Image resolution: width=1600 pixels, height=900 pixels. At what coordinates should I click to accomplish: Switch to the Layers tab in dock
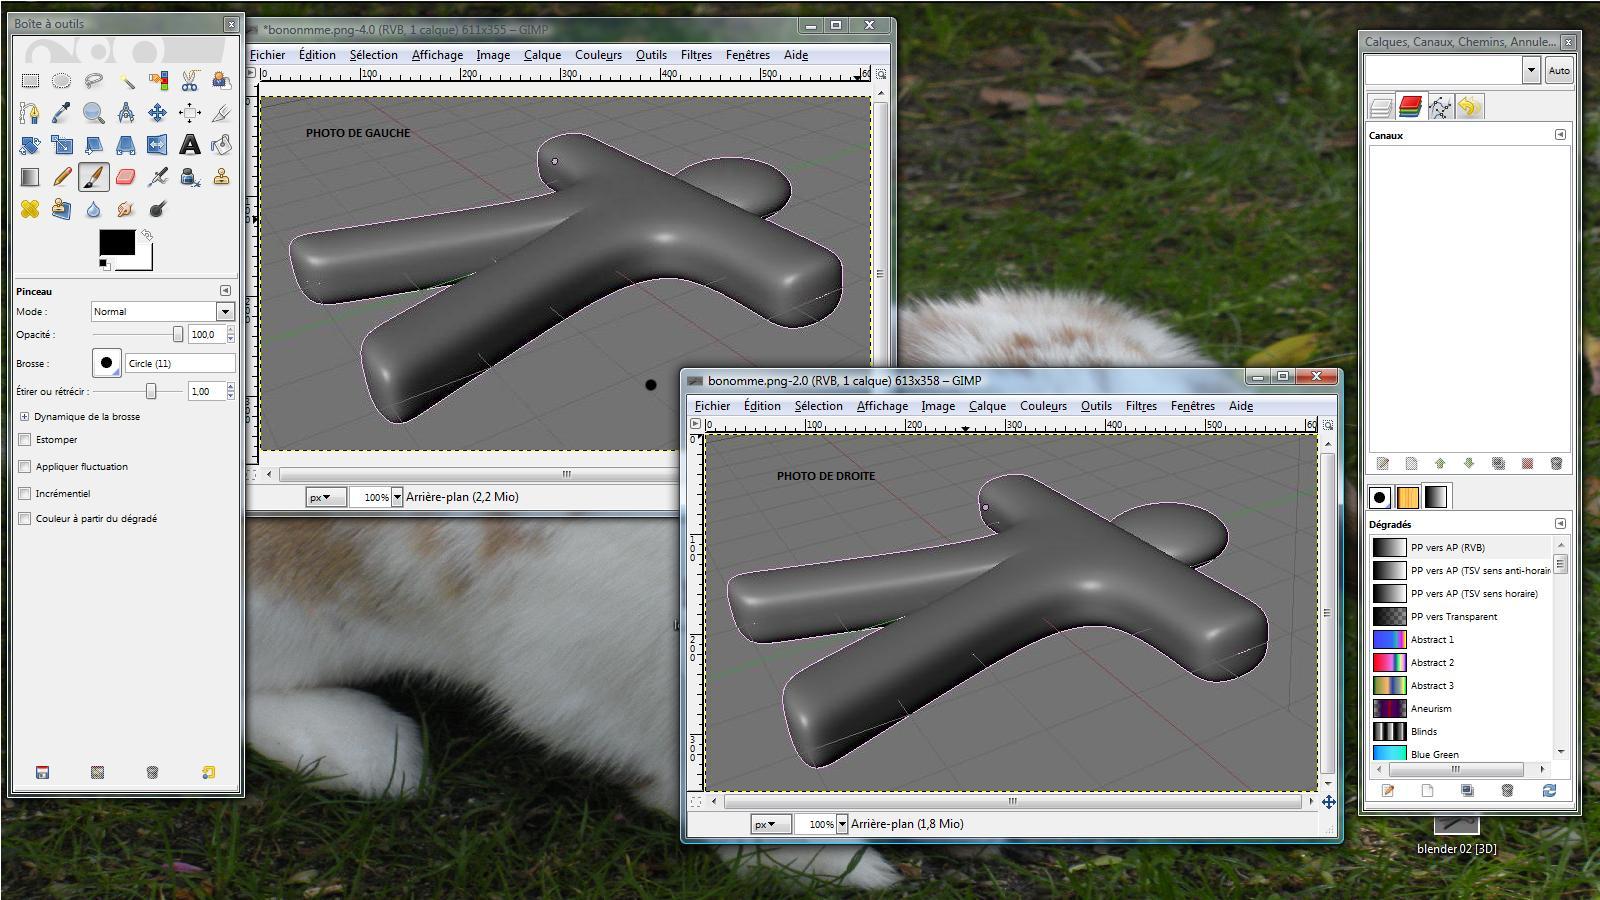pyautogui.click(x=1381, y=107)
